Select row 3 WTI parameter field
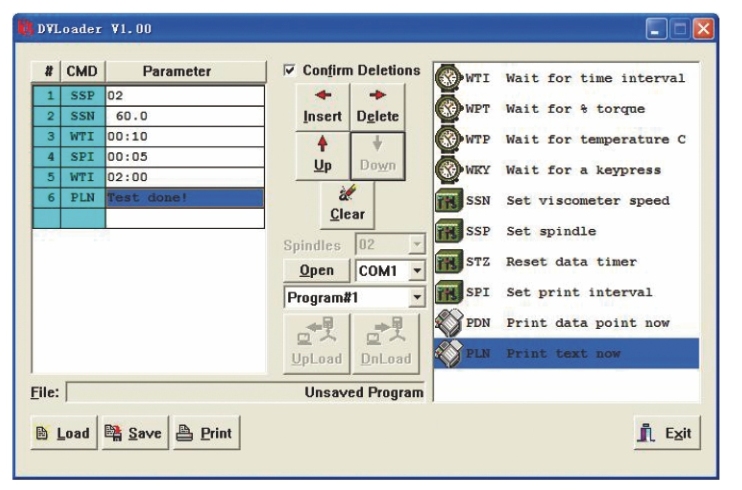Image resolution: width=742 pixels, height=490 pixels. [185, 136]
